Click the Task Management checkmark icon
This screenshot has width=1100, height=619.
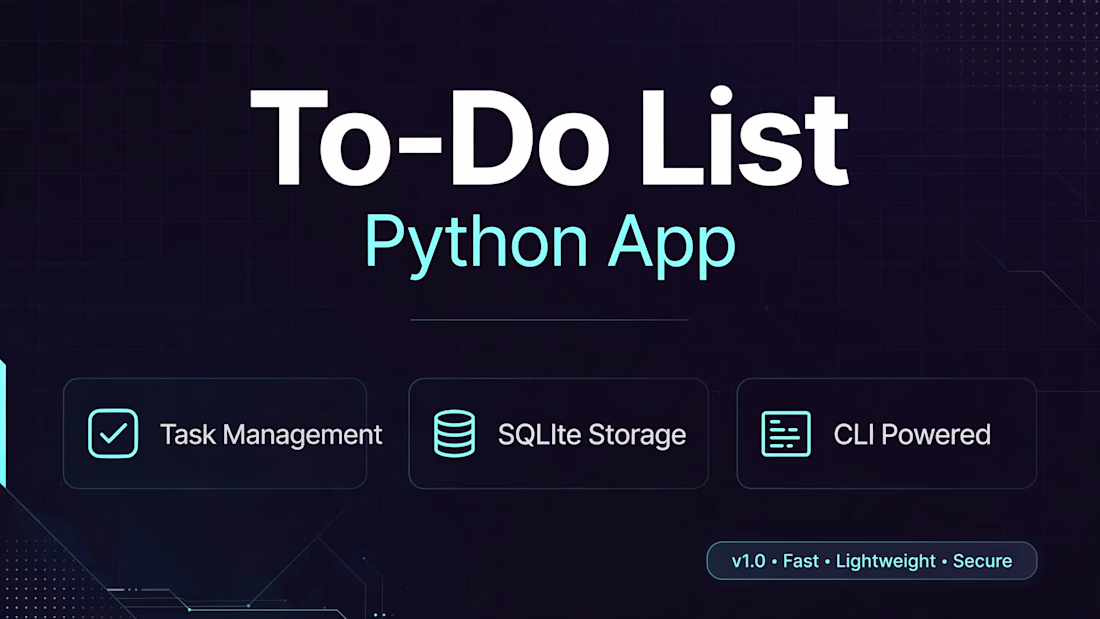(113, 434)
